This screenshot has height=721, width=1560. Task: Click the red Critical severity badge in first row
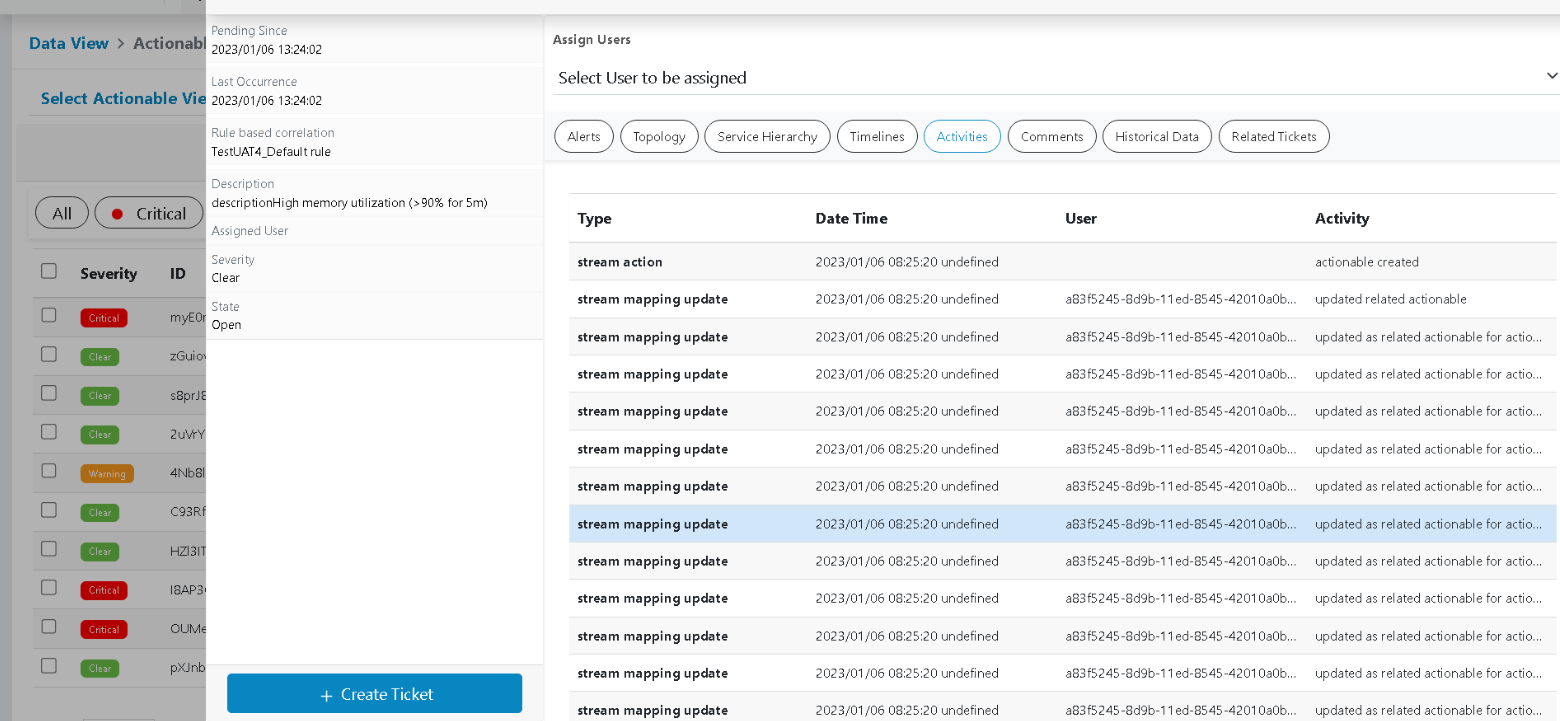click(104, 318)
